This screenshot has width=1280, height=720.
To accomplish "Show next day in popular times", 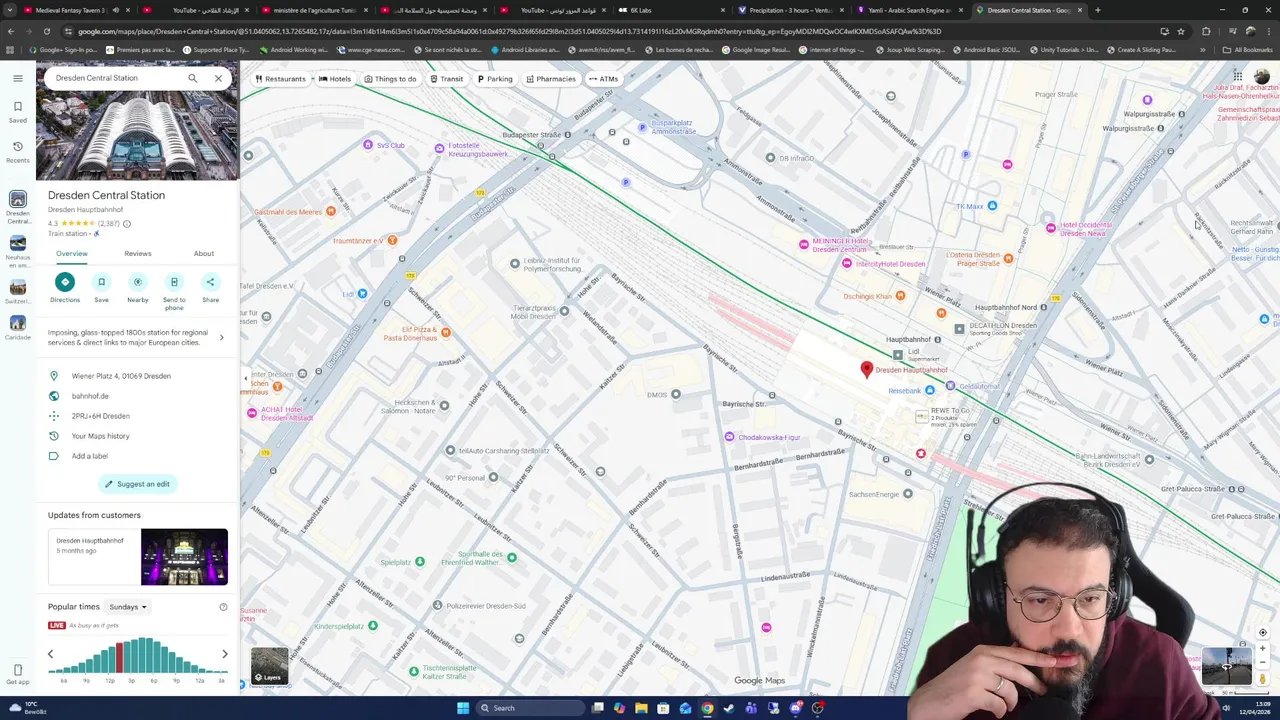I will click(225, 654).
